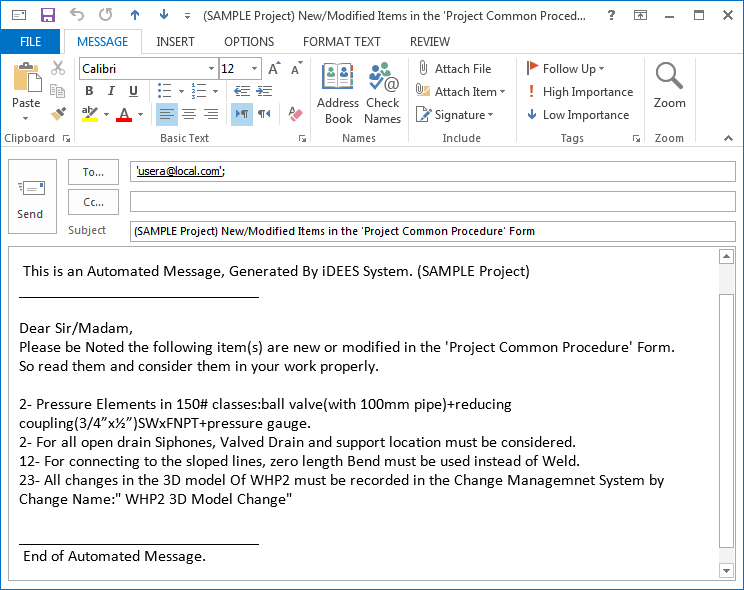The height and width of the screenshot is (590, 744).
Task: Click into the Cc address field
Action: (433, 202)
